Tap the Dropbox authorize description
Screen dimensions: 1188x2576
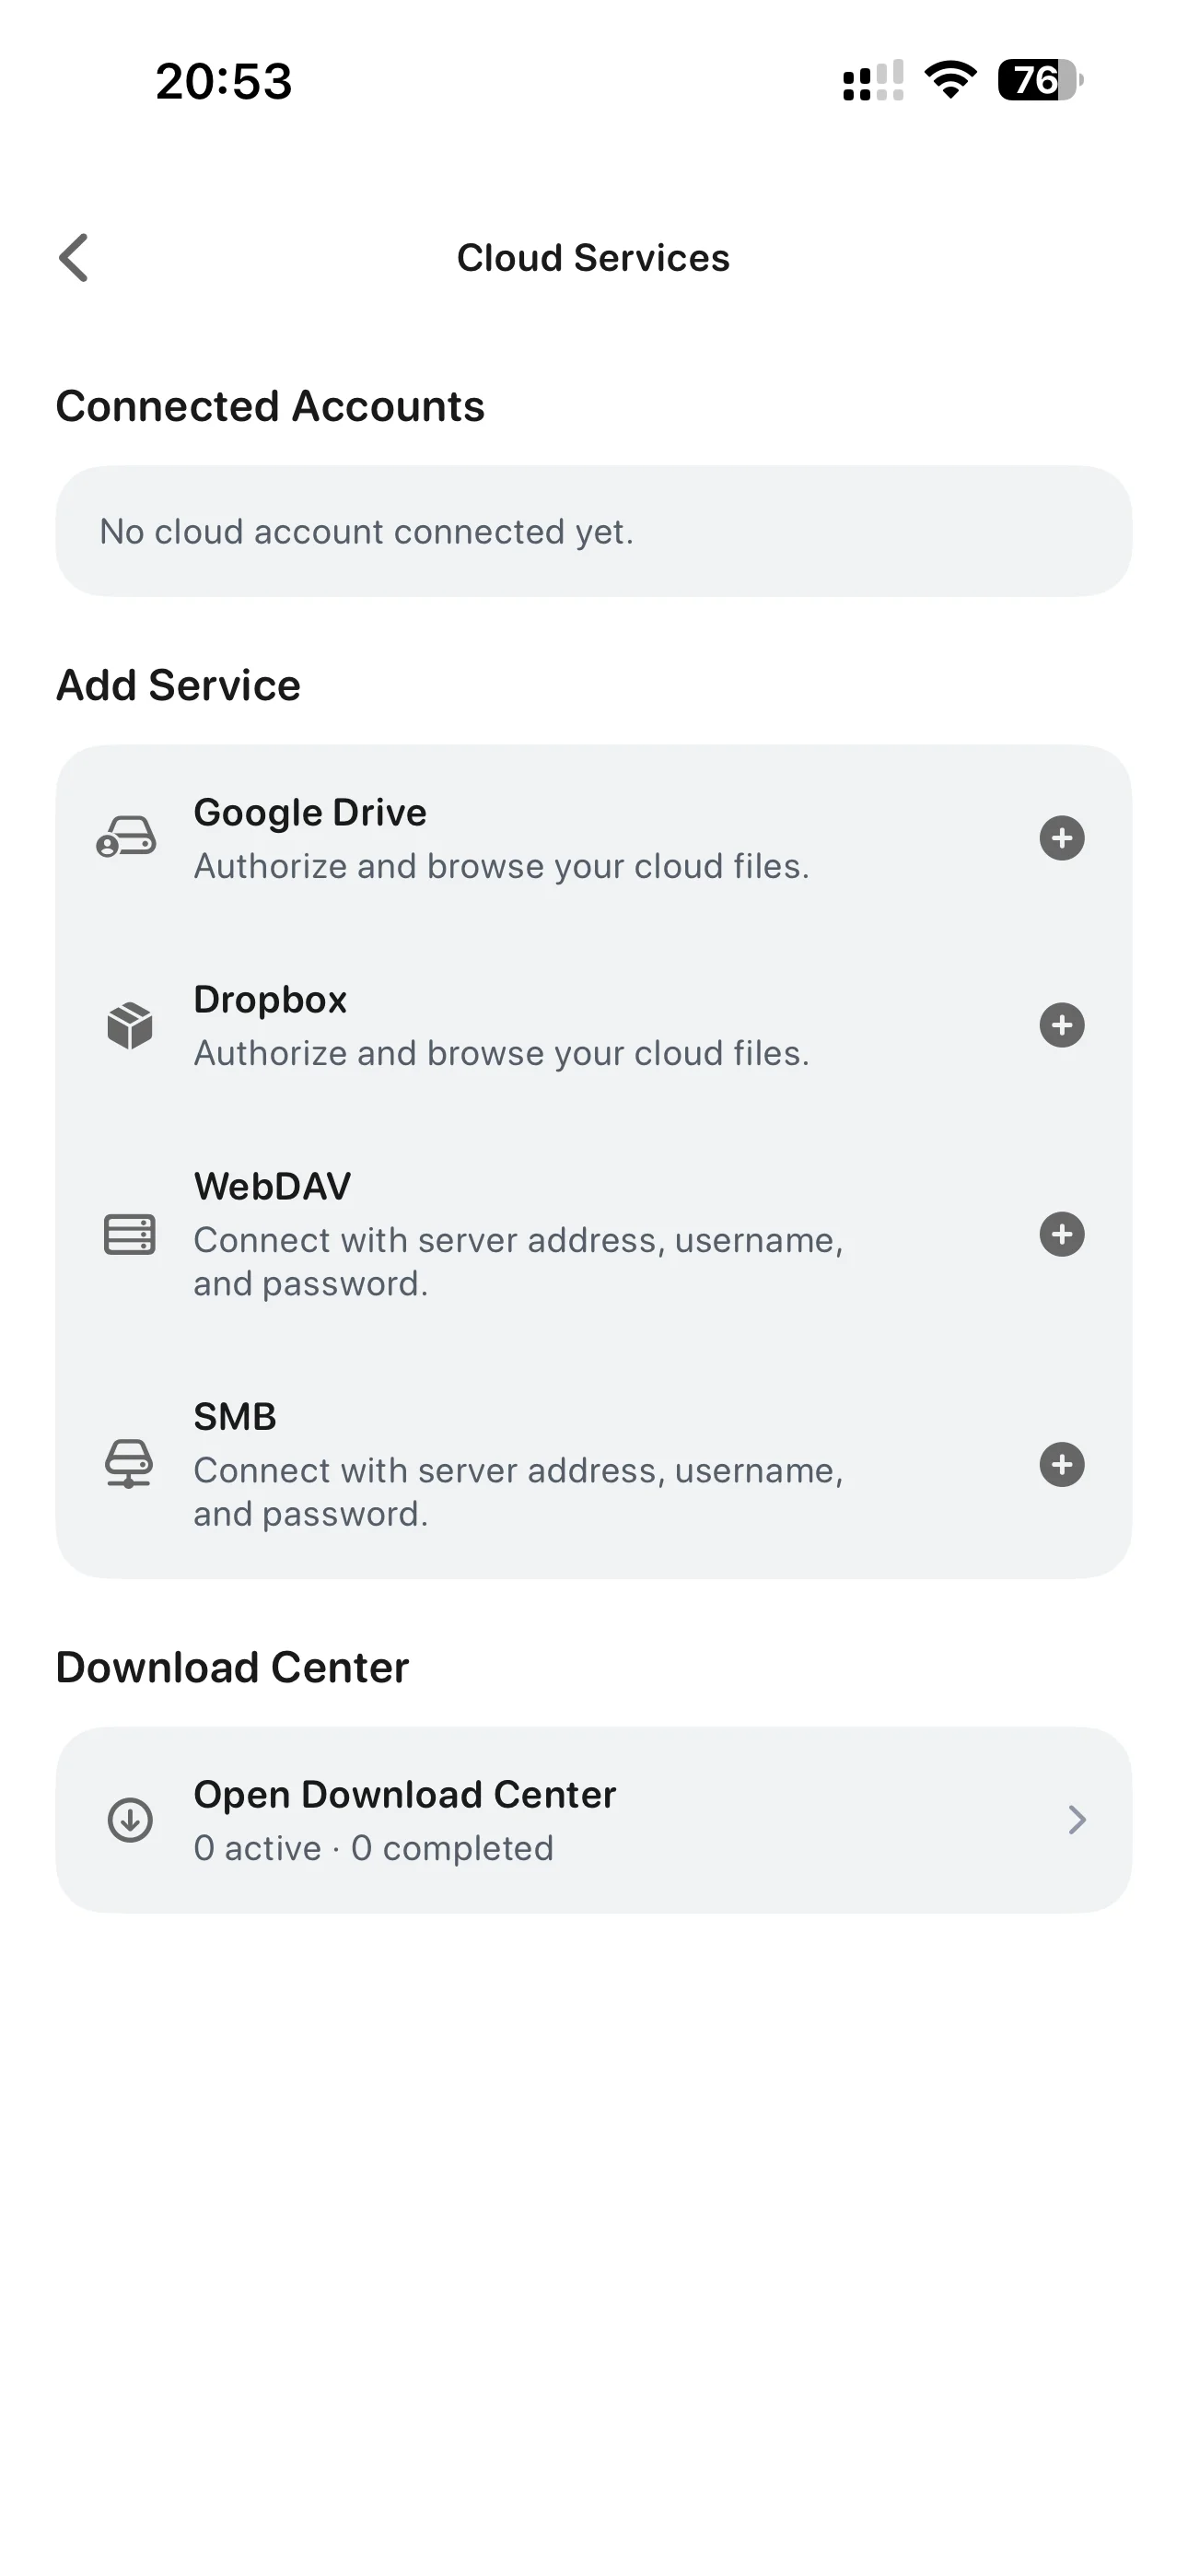(502, 1053)
